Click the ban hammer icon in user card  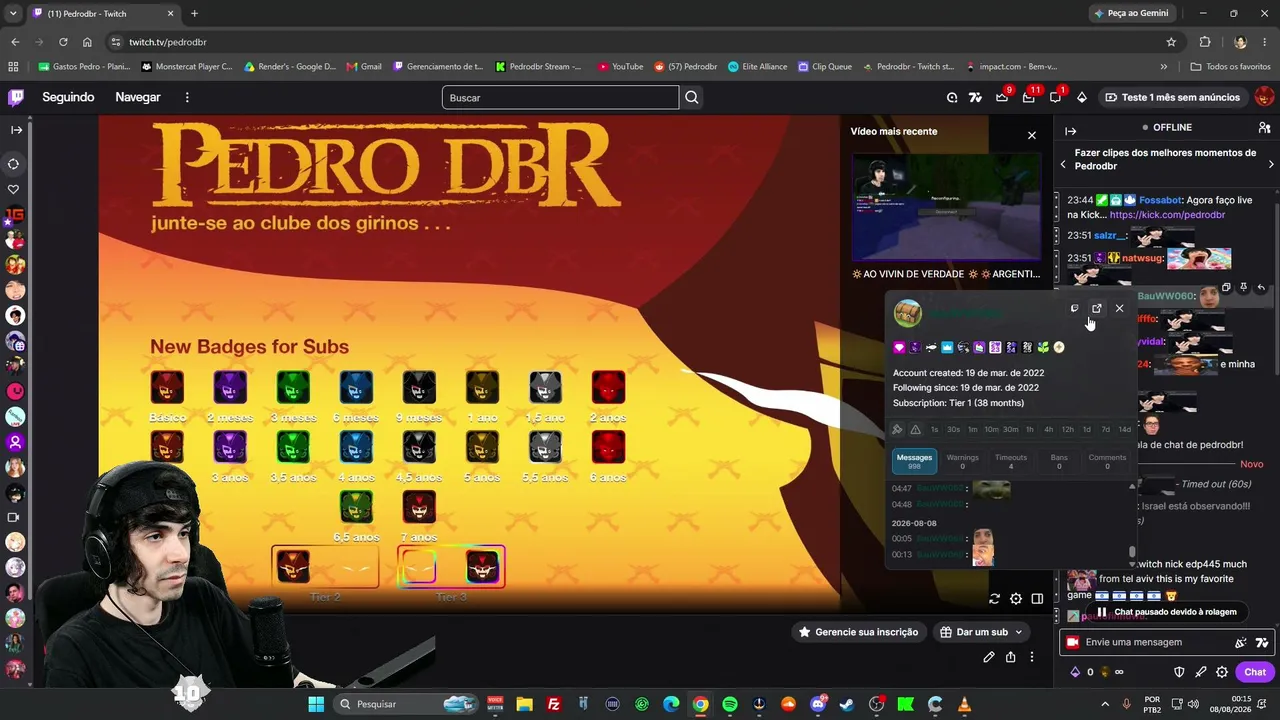point(897,430)
